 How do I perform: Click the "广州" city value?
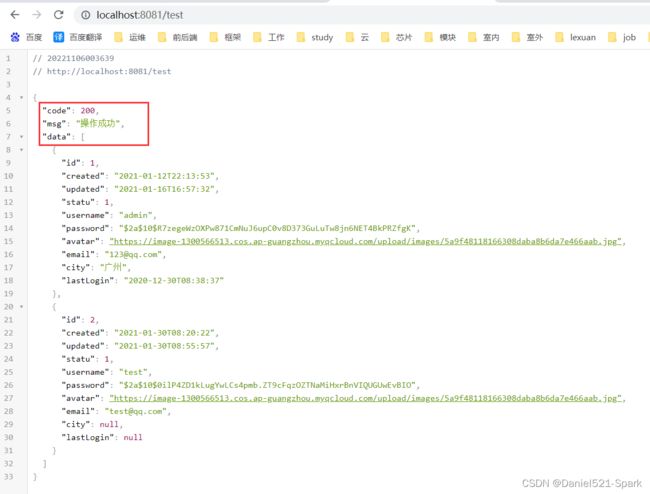point(113,267)
